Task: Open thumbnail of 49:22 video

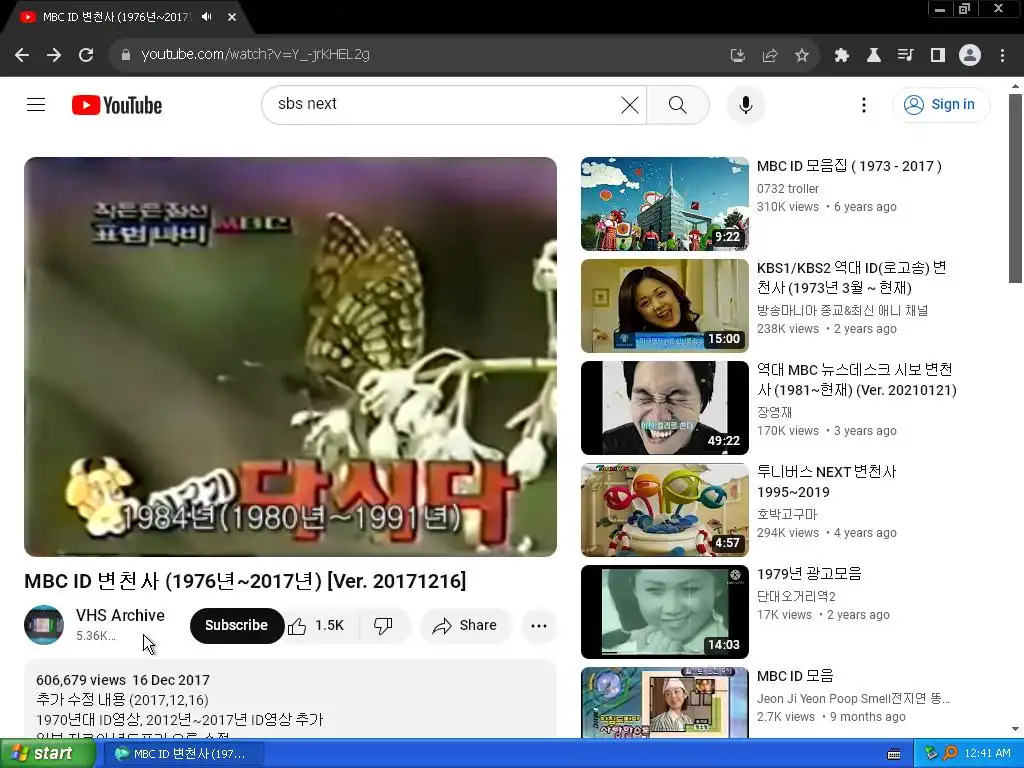Action: 665,408
